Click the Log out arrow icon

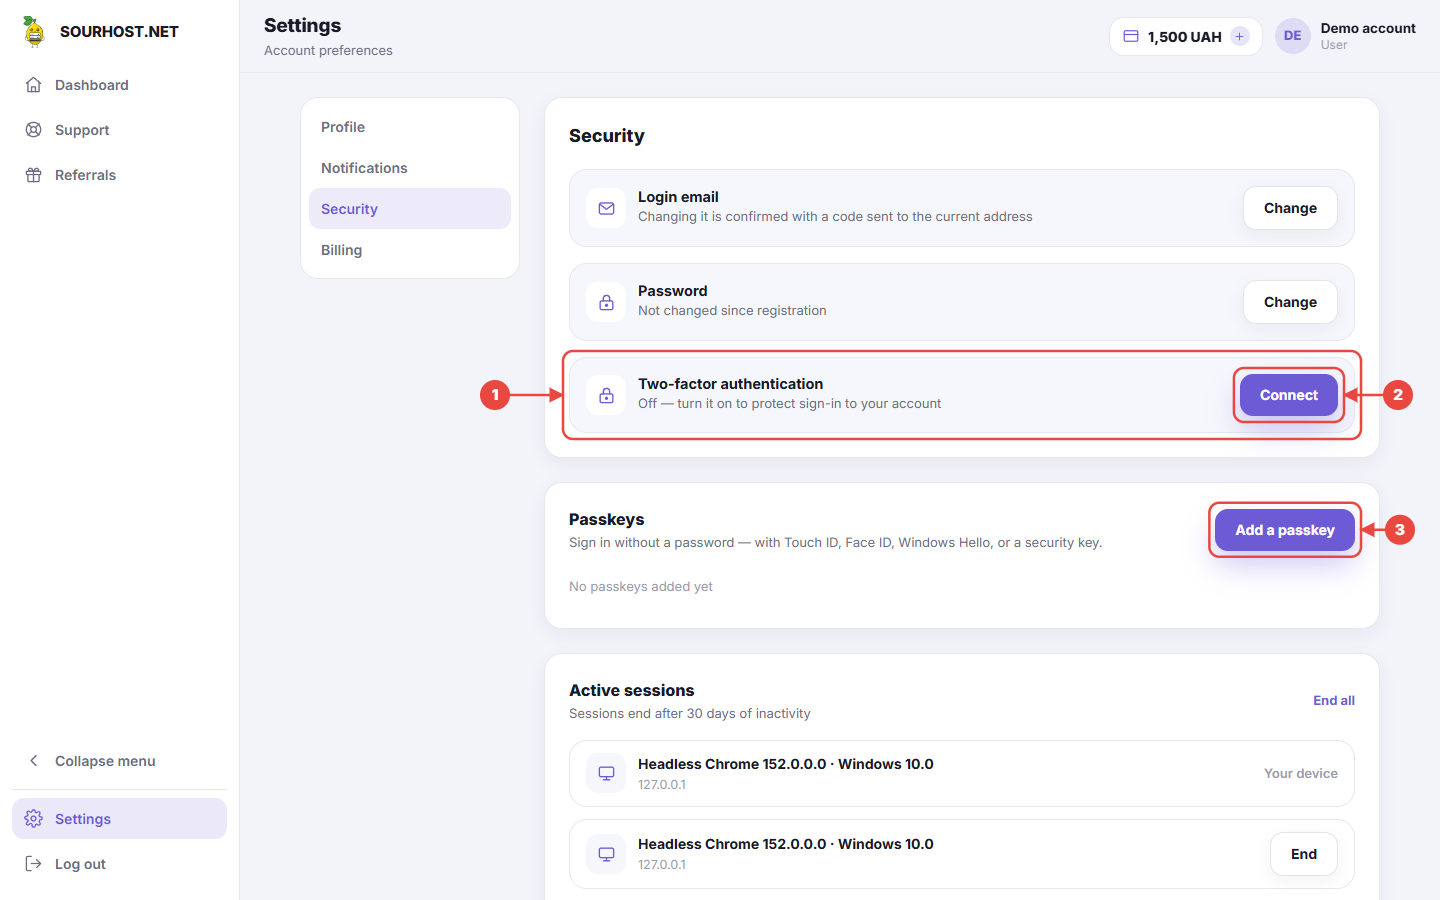click(x=34, y=864)
